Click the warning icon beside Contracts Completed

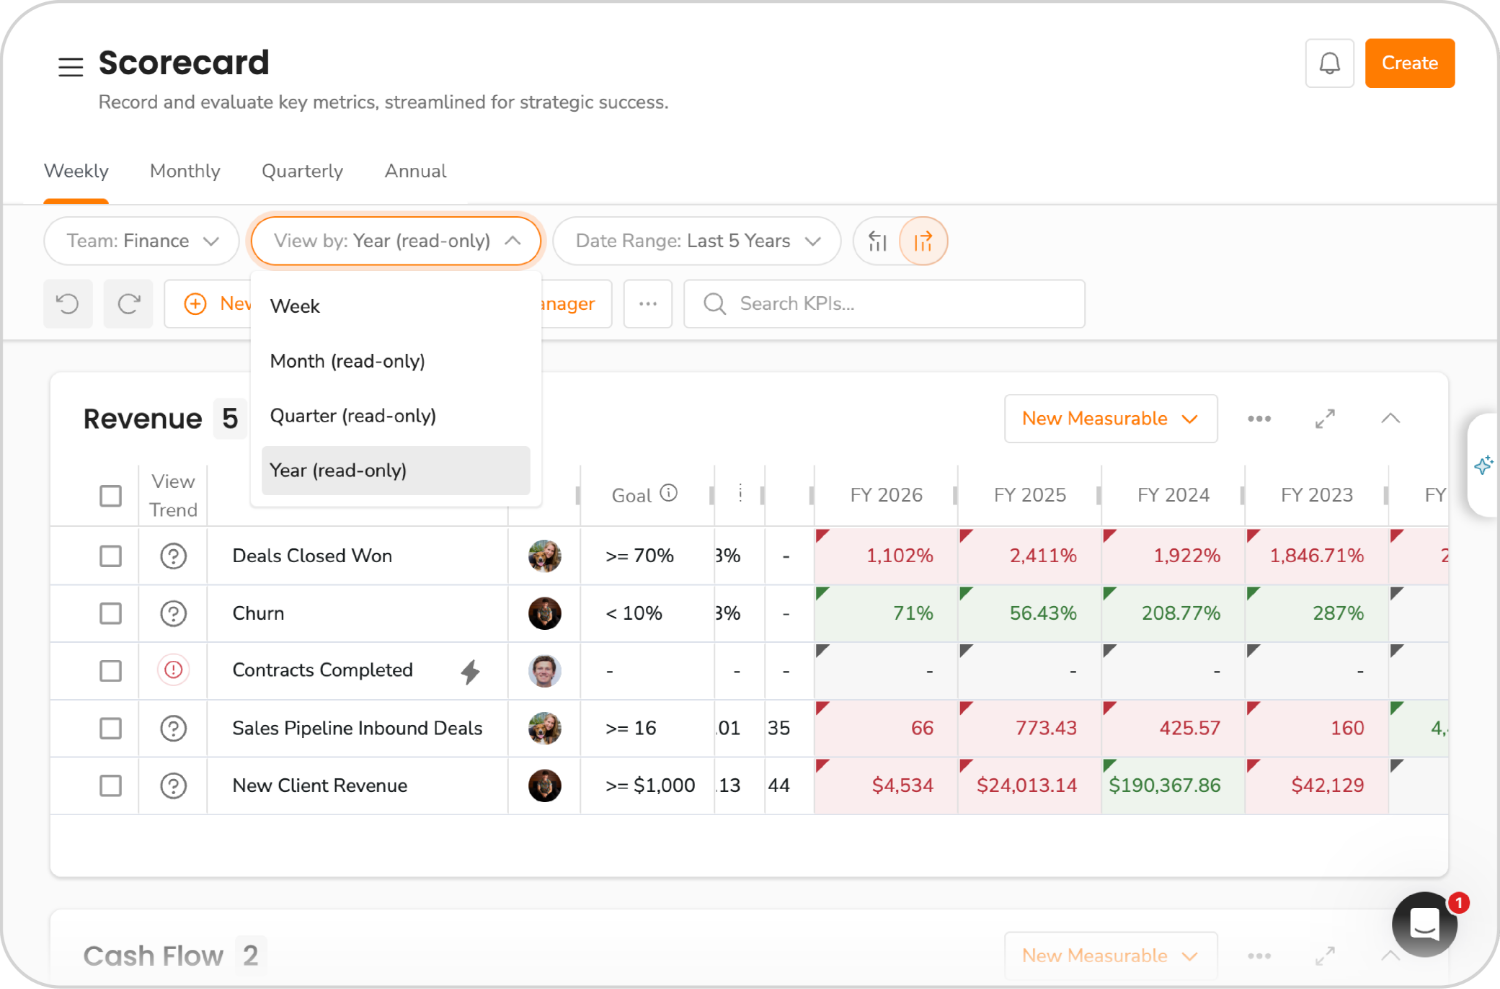tap(172, 670)
